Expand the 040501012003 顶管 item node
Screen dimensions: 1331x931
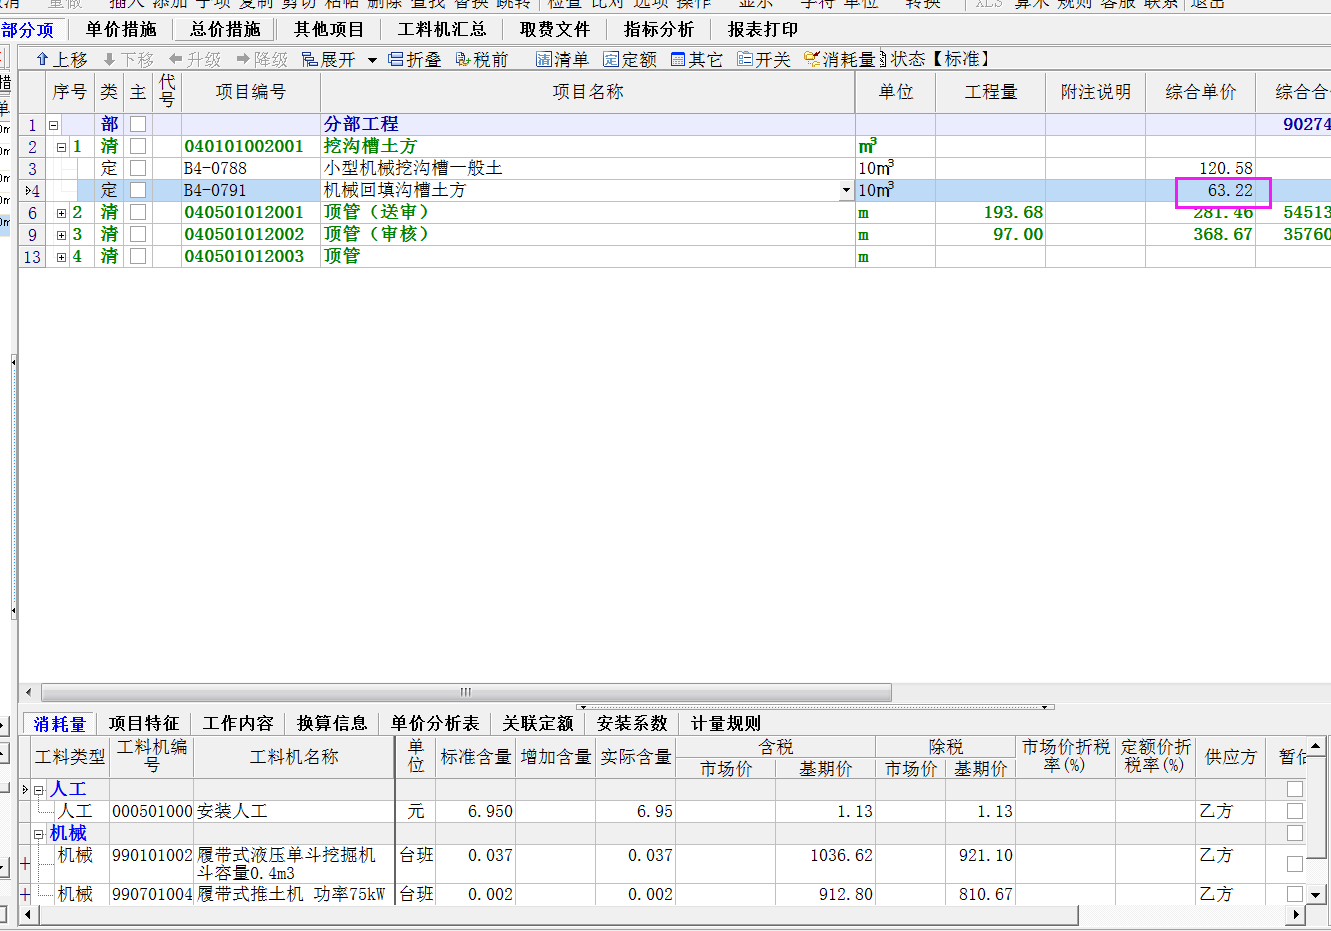click(x=61, y=257)
